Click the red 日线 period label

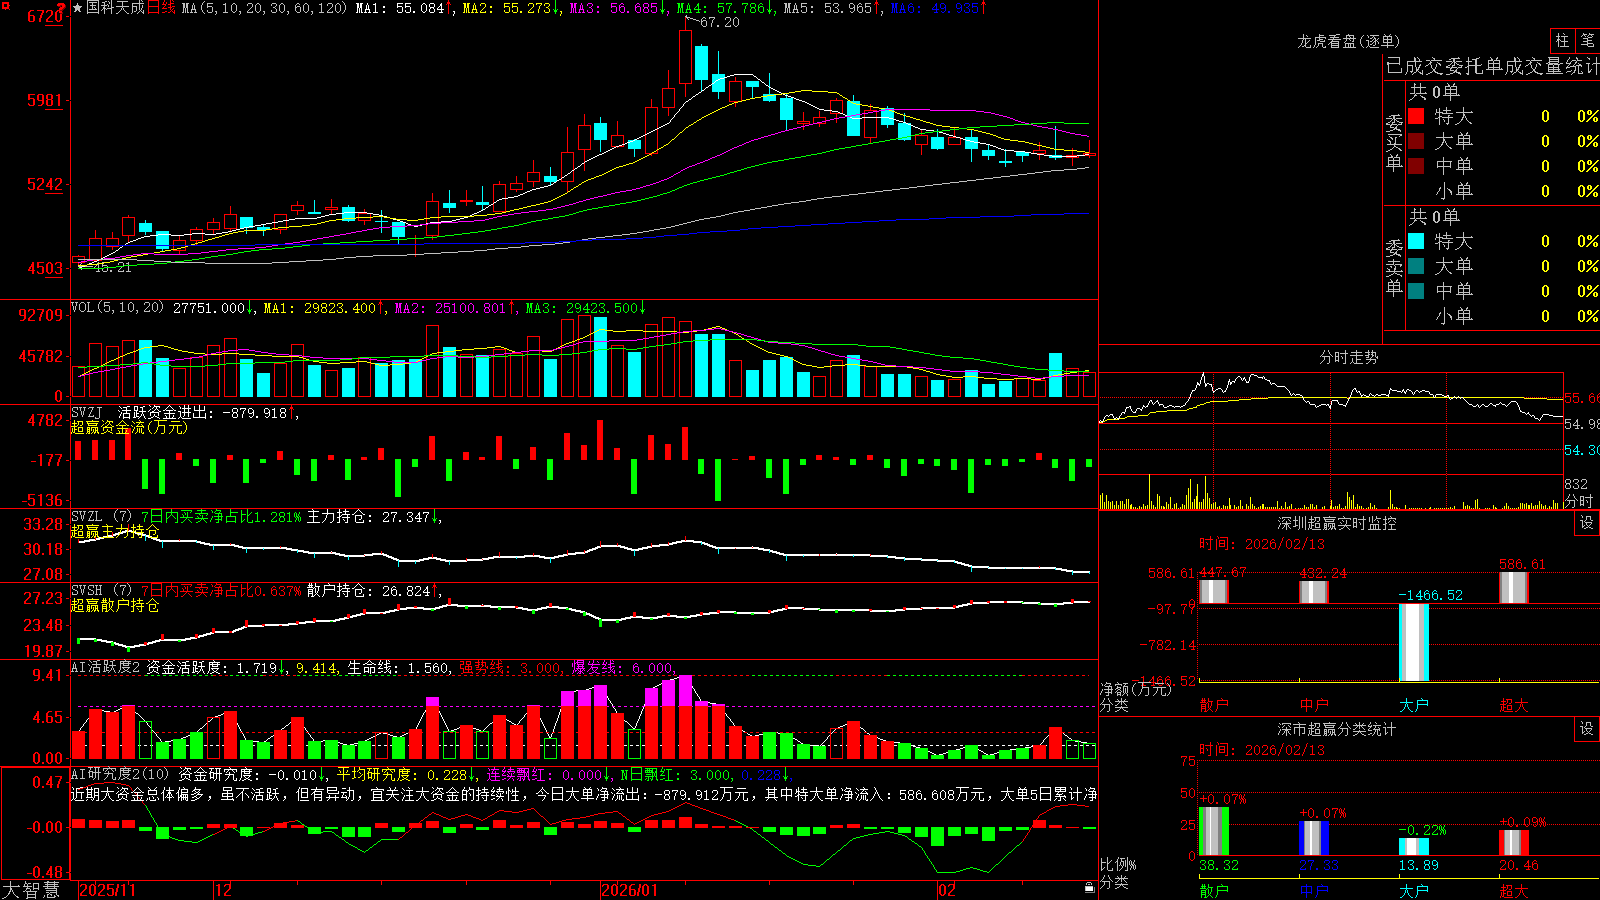coord(161,8)
